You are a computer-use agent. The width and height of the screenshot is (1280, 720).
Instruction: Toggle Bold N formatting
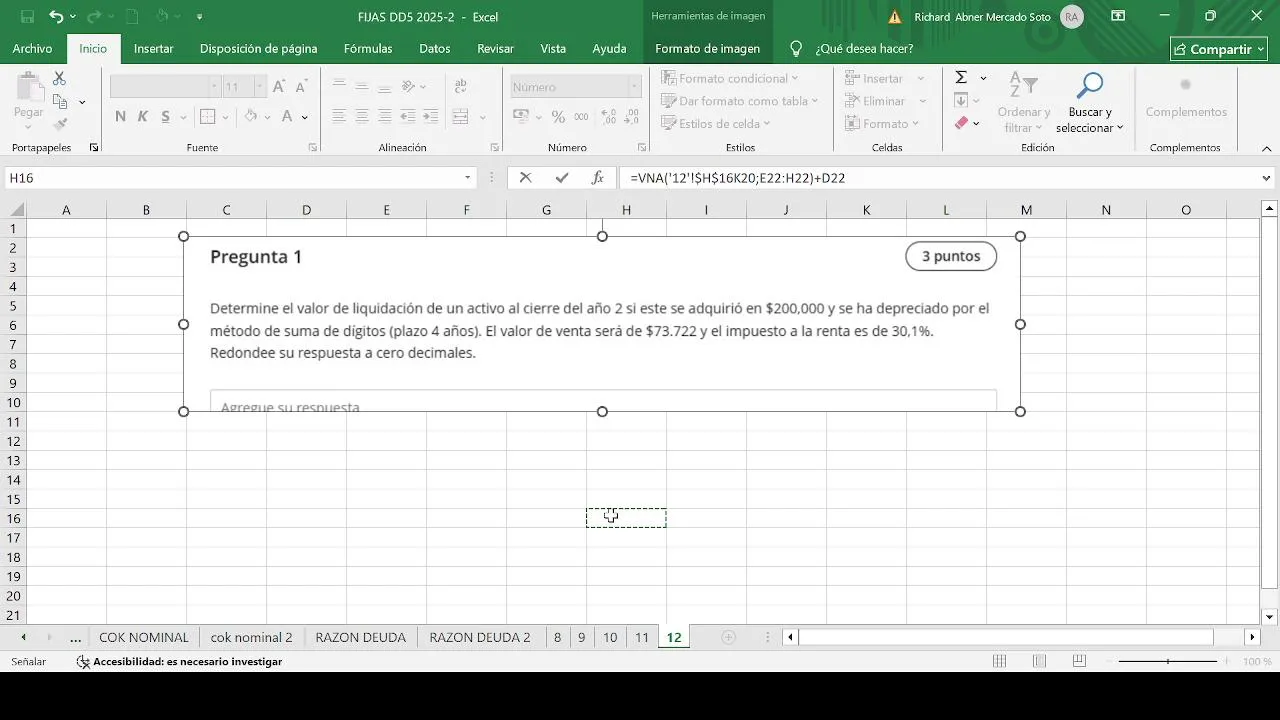[120, 116]
